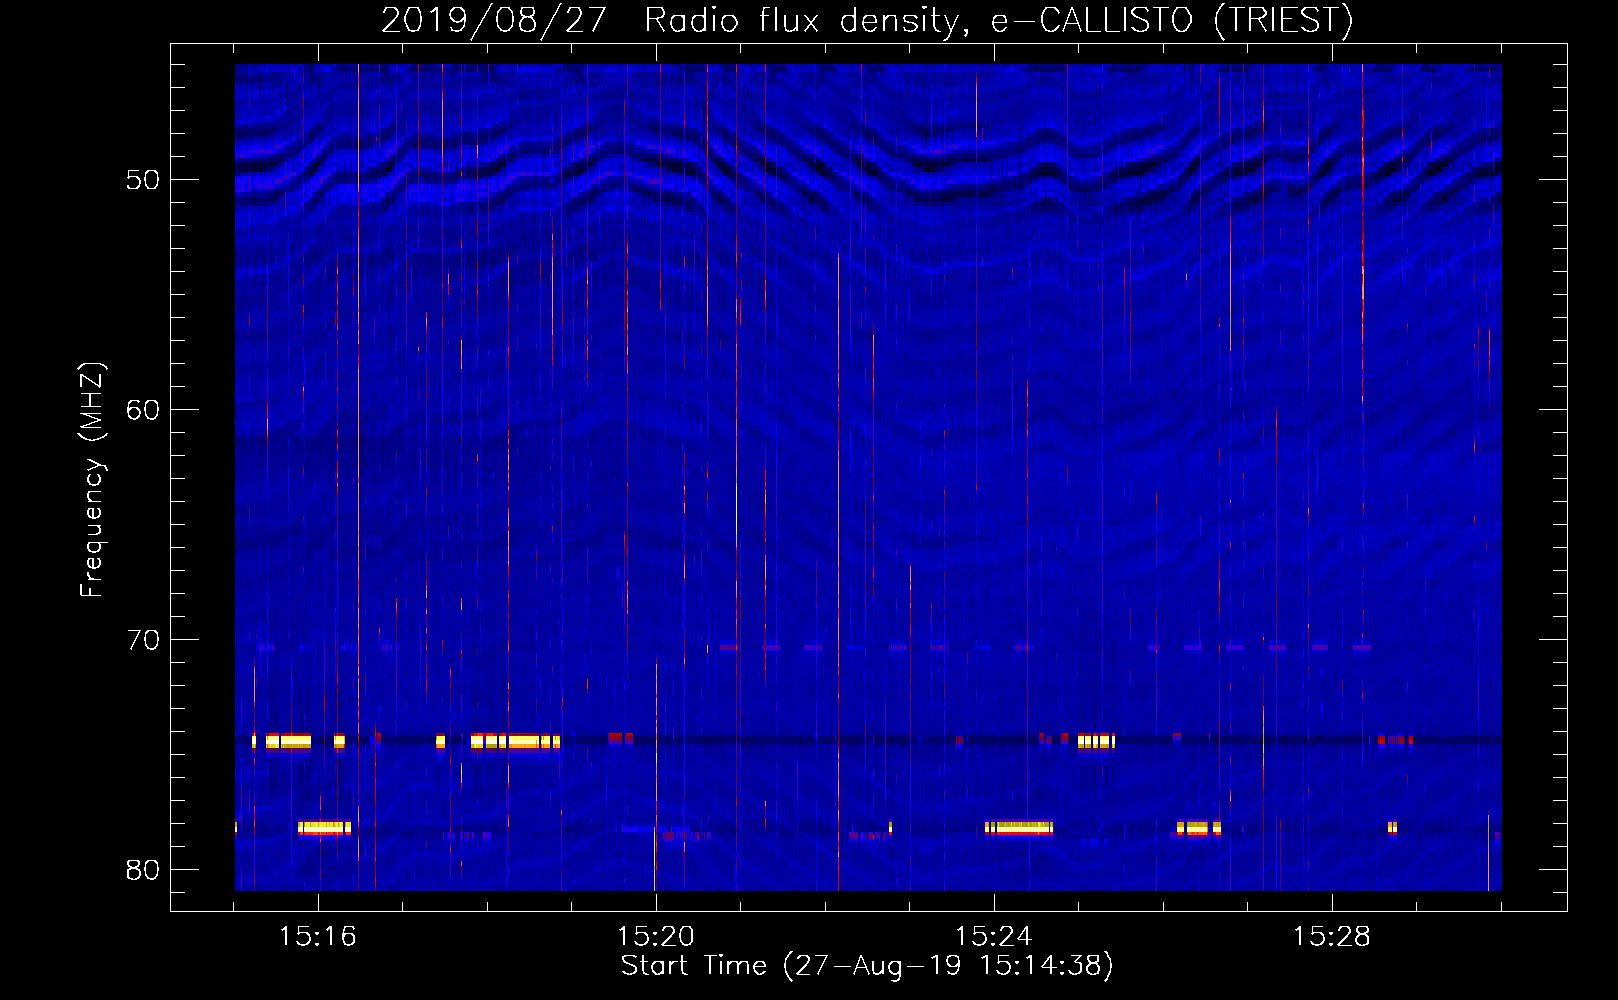
Task: Click the '50' frequency tick label
Action: click(143, 180)
